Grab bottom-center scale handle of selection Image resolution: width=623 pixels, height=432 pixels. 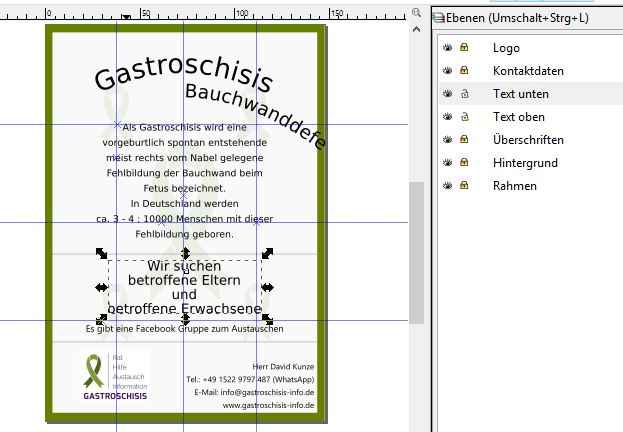[185, 320]
